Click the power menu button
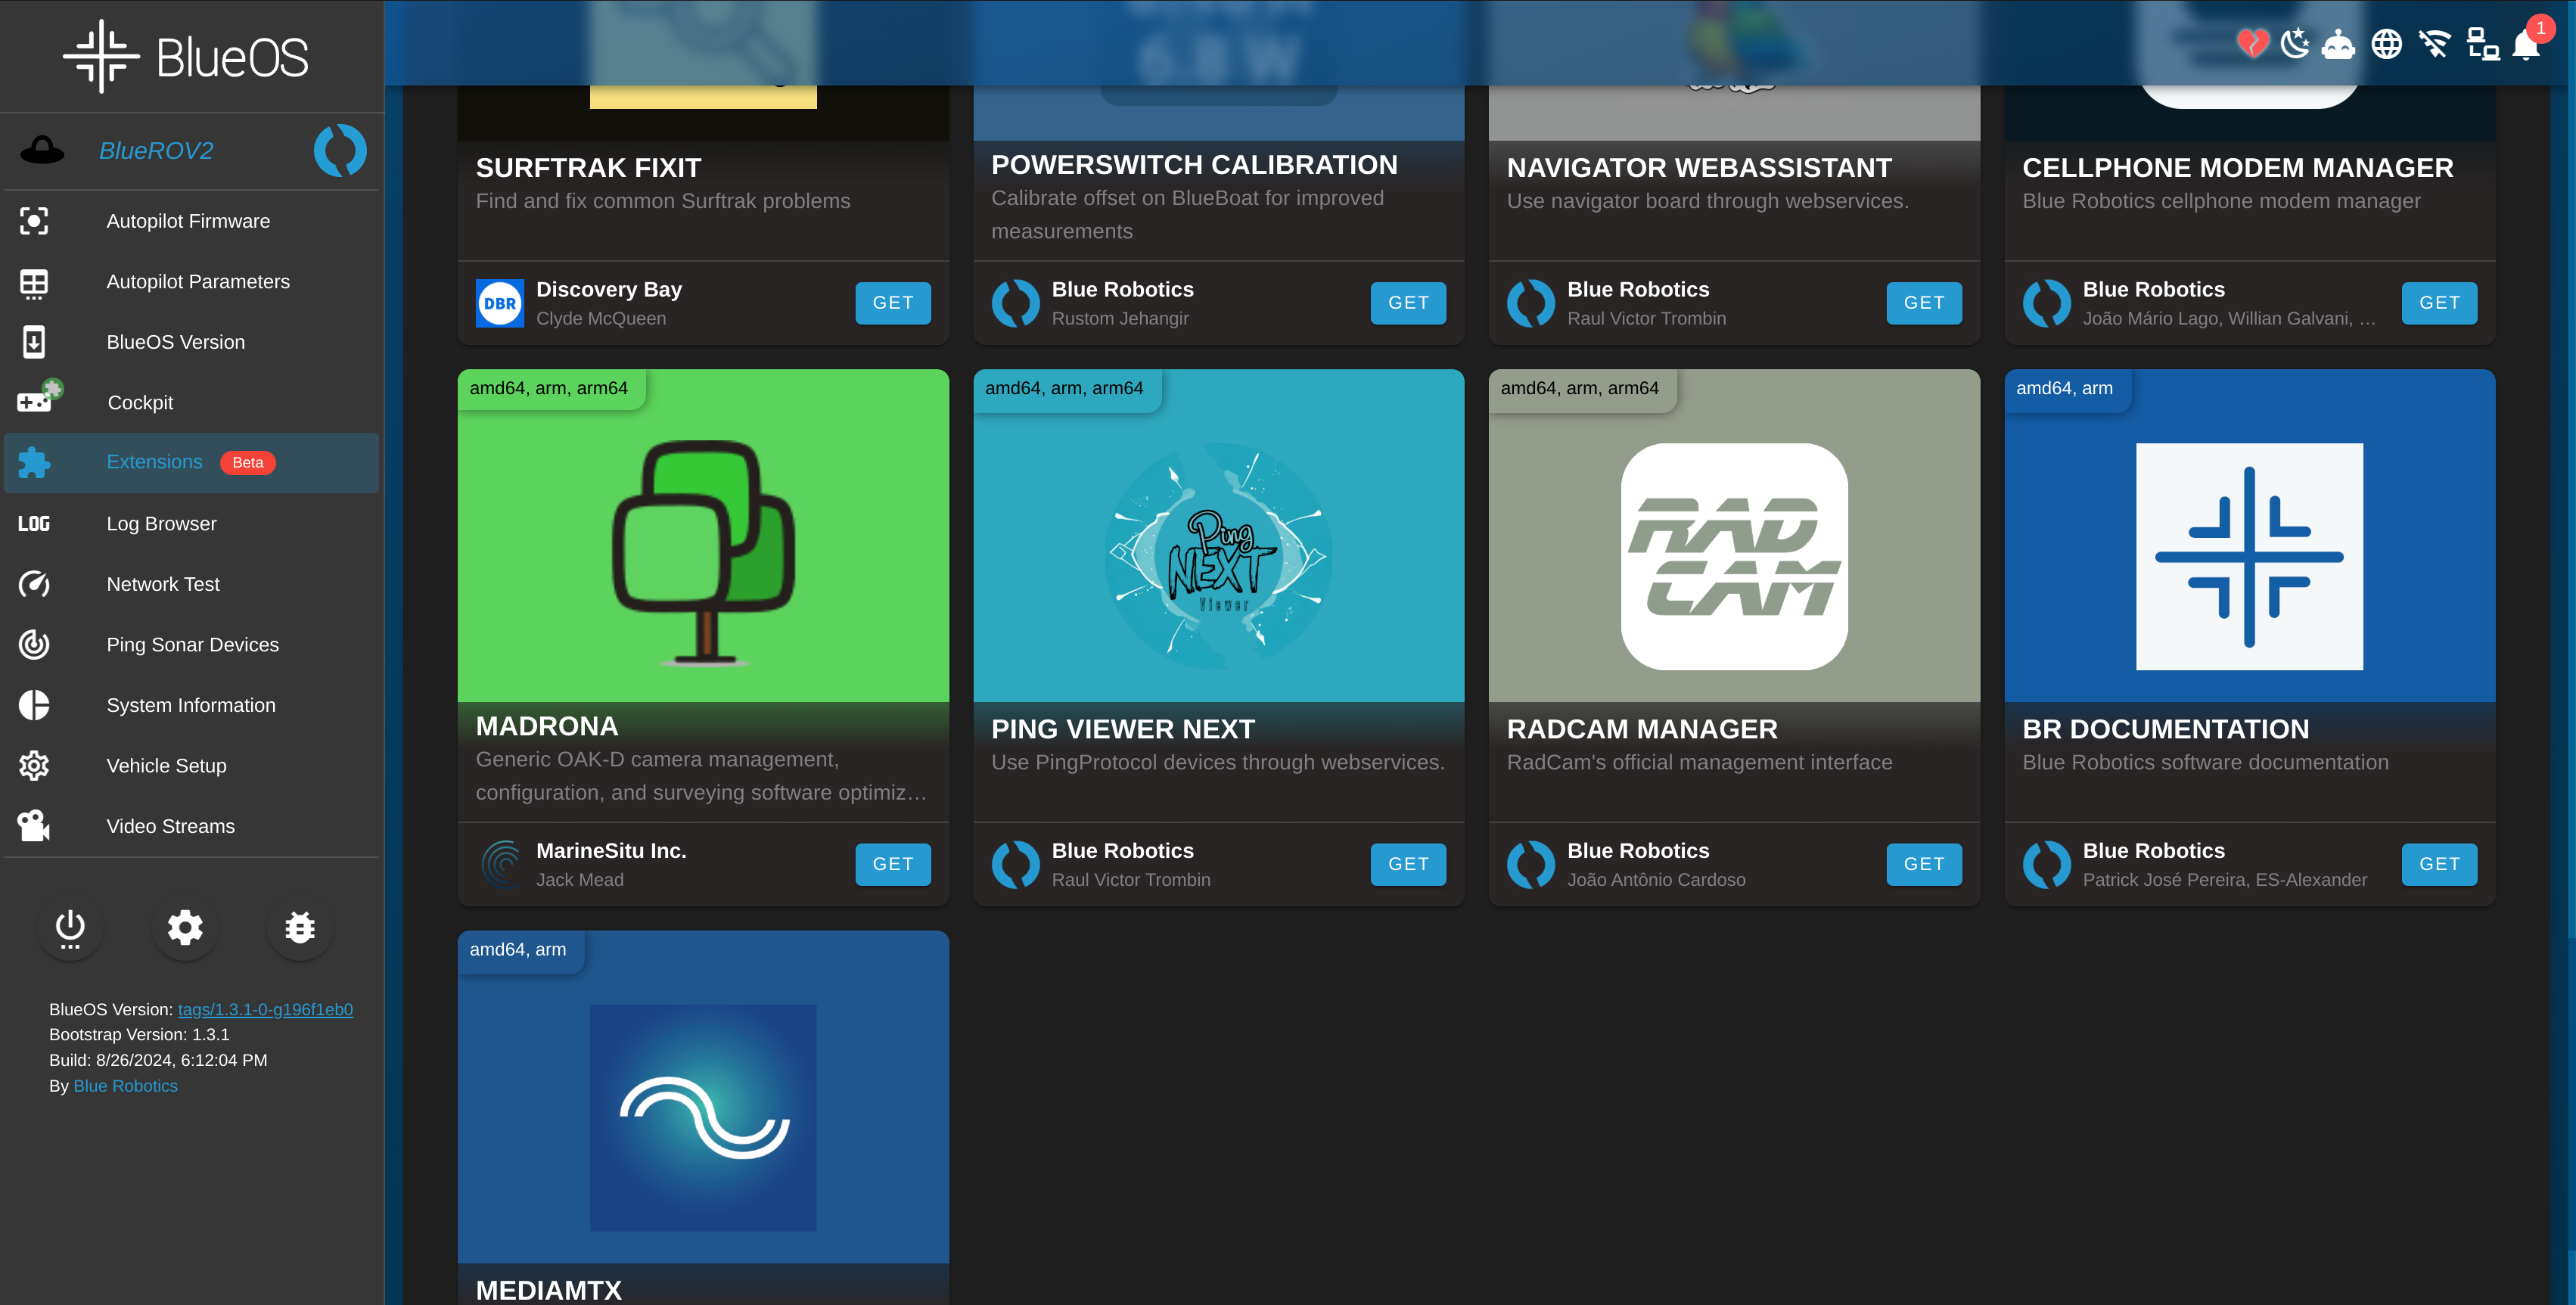2576x1305 pixels. click(70, 927)
